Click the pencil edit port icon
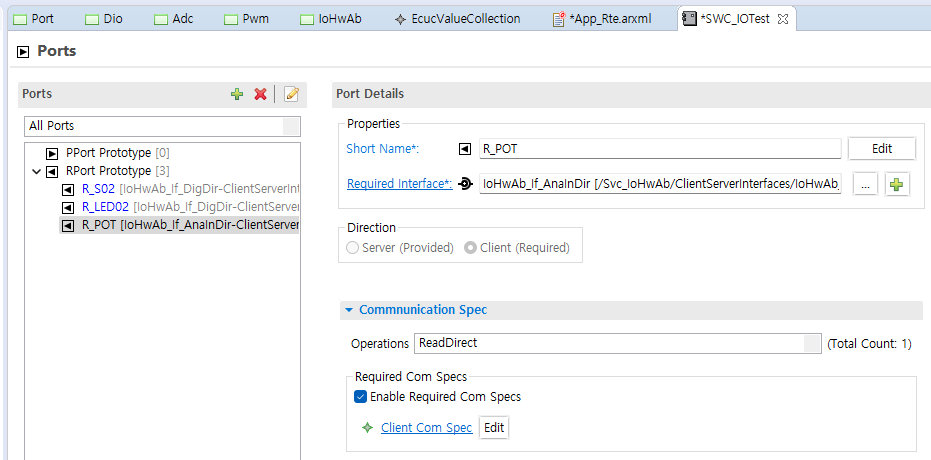Screen dimensions: 931x460 291,94
